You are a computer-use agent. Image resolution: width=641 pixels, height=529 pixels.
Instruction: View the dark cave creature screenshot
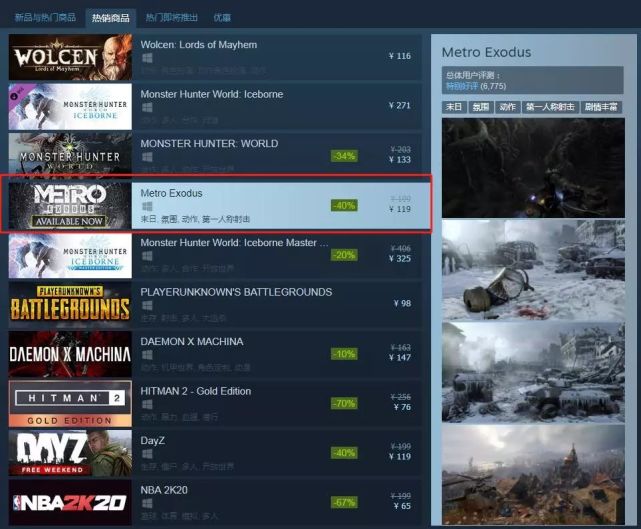click(533, 168)
